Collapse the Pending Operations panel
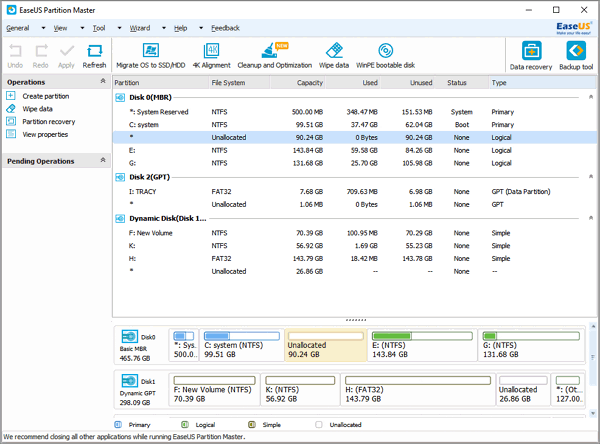 tap(103, 160)
